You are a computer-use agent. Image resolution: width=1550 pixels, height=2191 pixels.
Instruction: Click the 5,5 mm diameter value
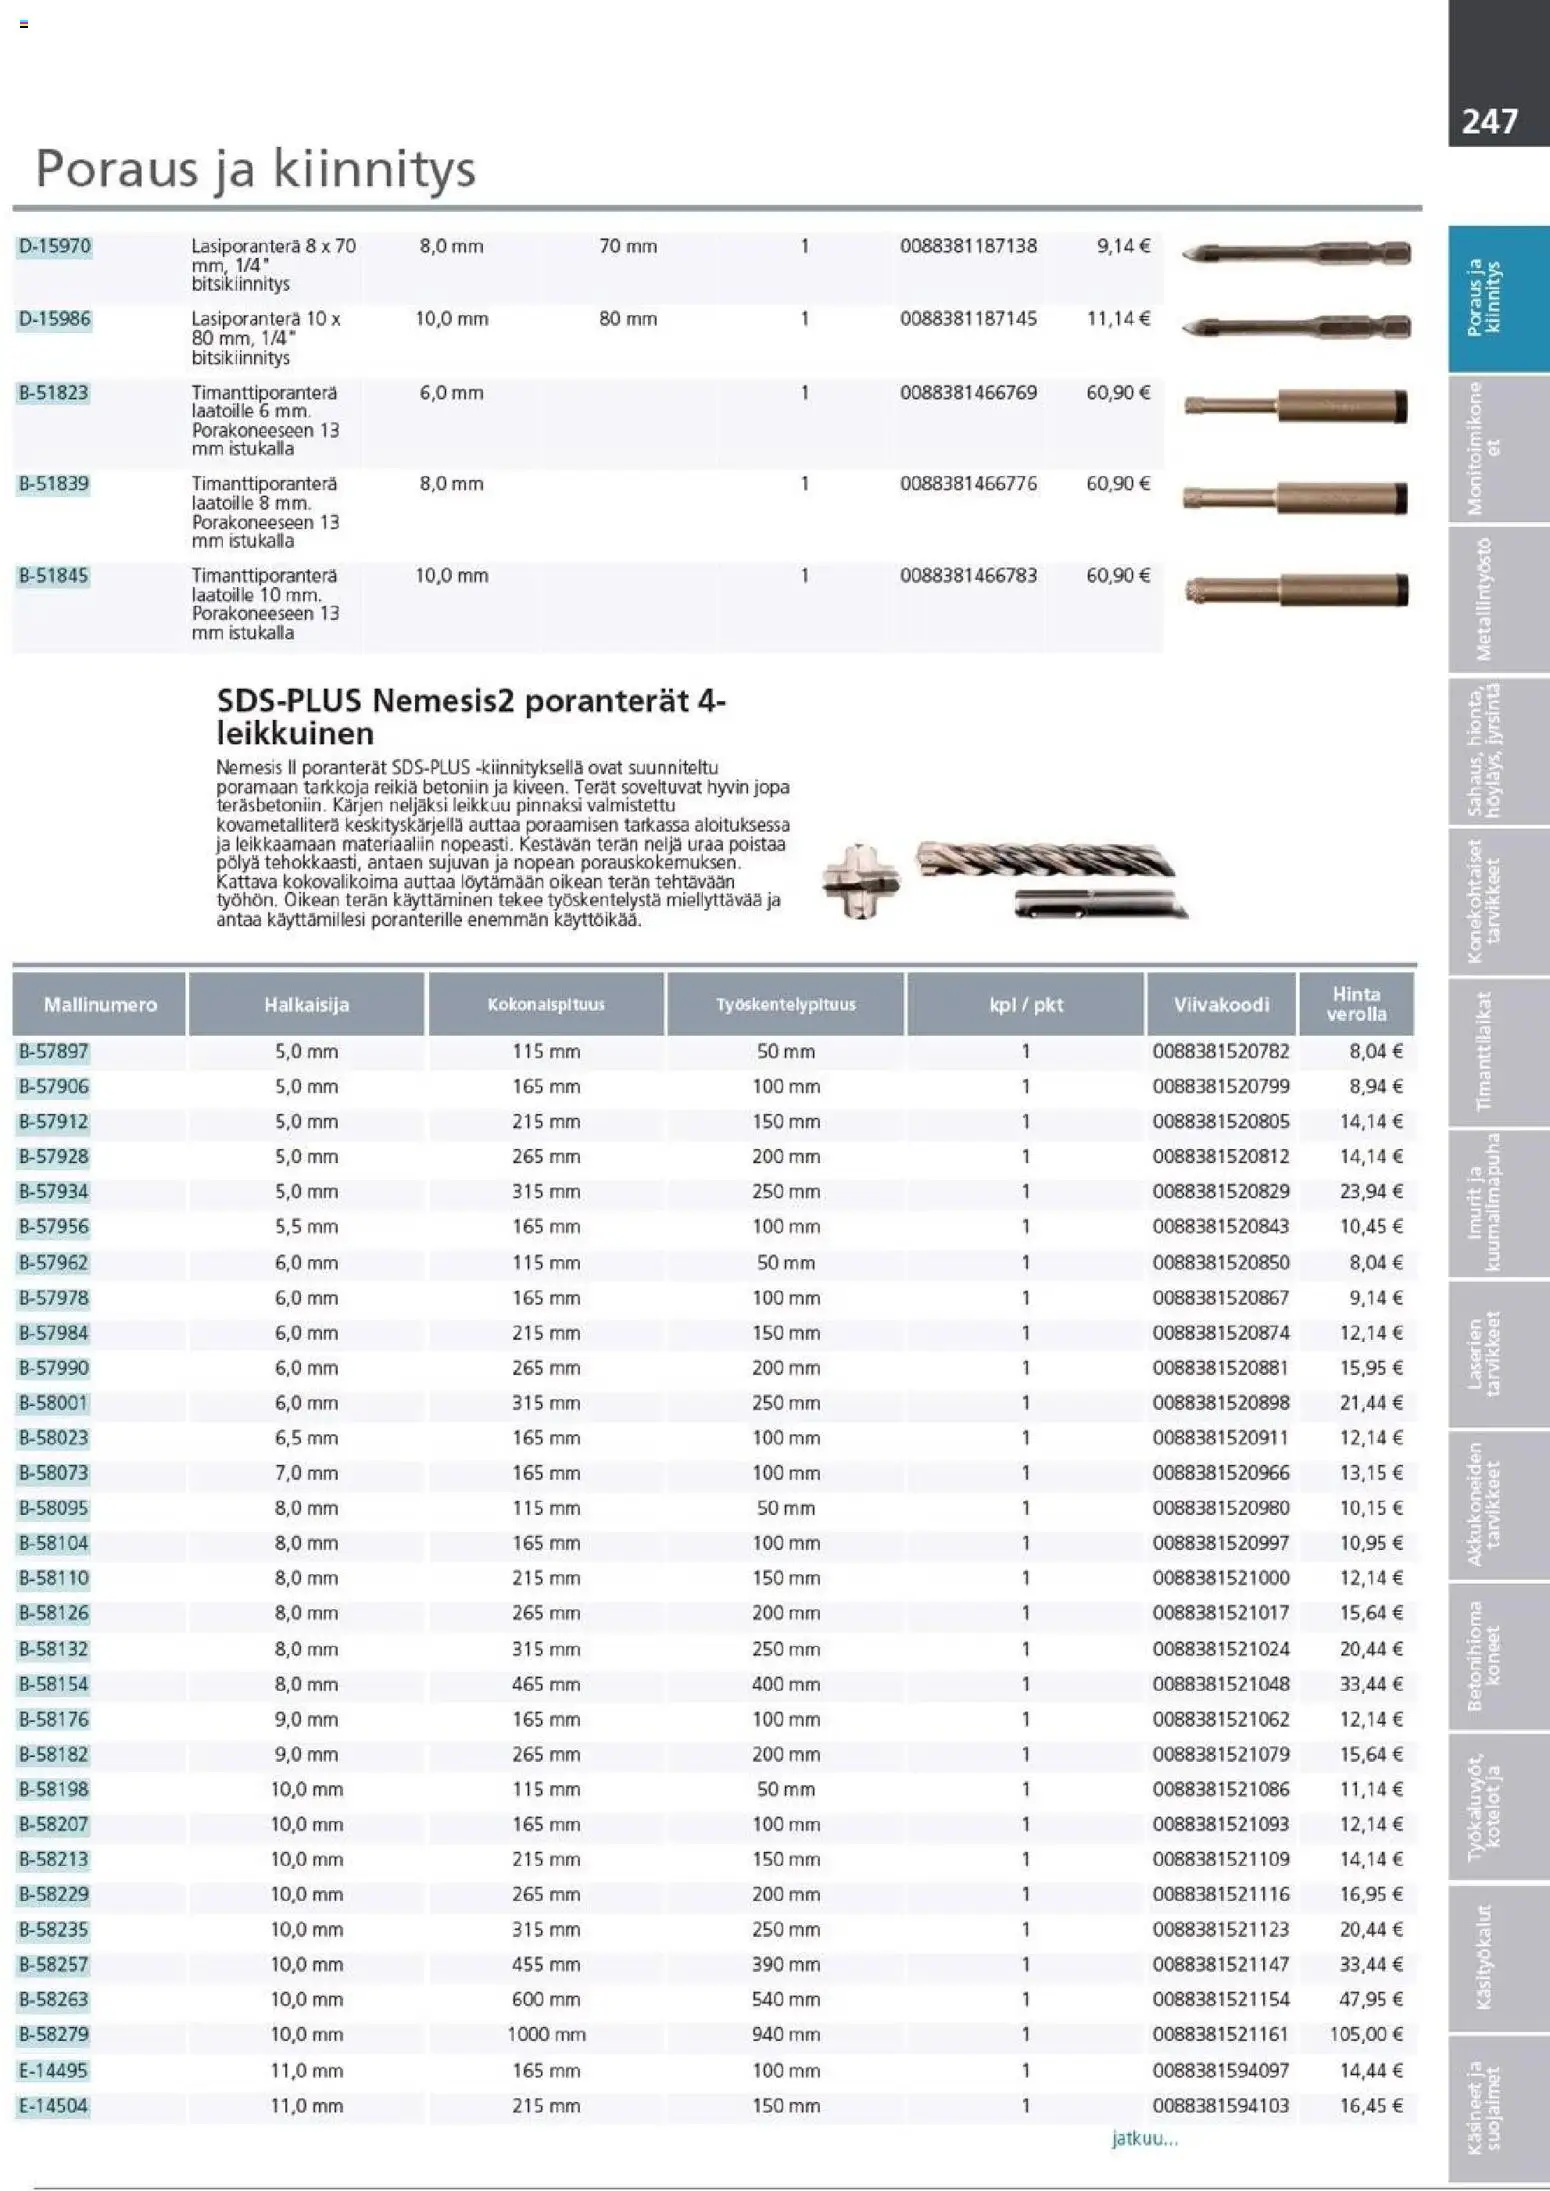307,1227
